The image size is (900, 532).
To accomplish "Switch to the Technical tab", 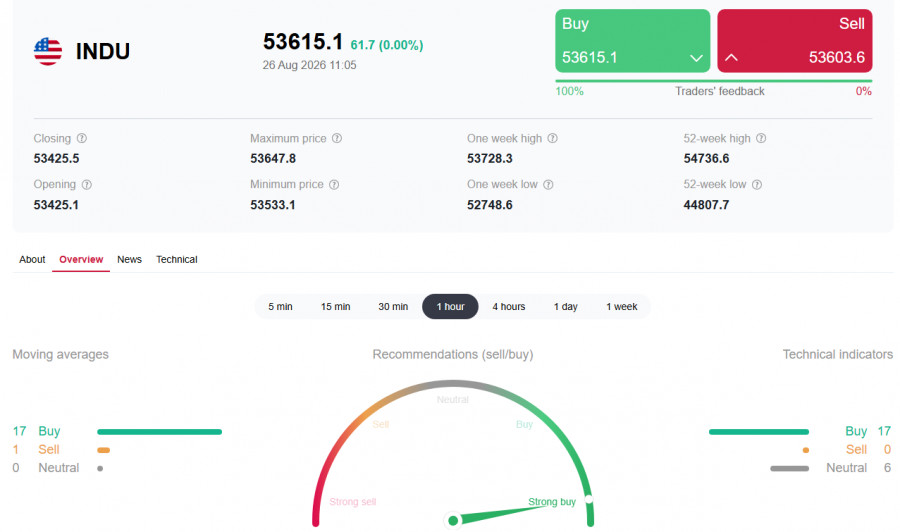I will coord(177,259).
